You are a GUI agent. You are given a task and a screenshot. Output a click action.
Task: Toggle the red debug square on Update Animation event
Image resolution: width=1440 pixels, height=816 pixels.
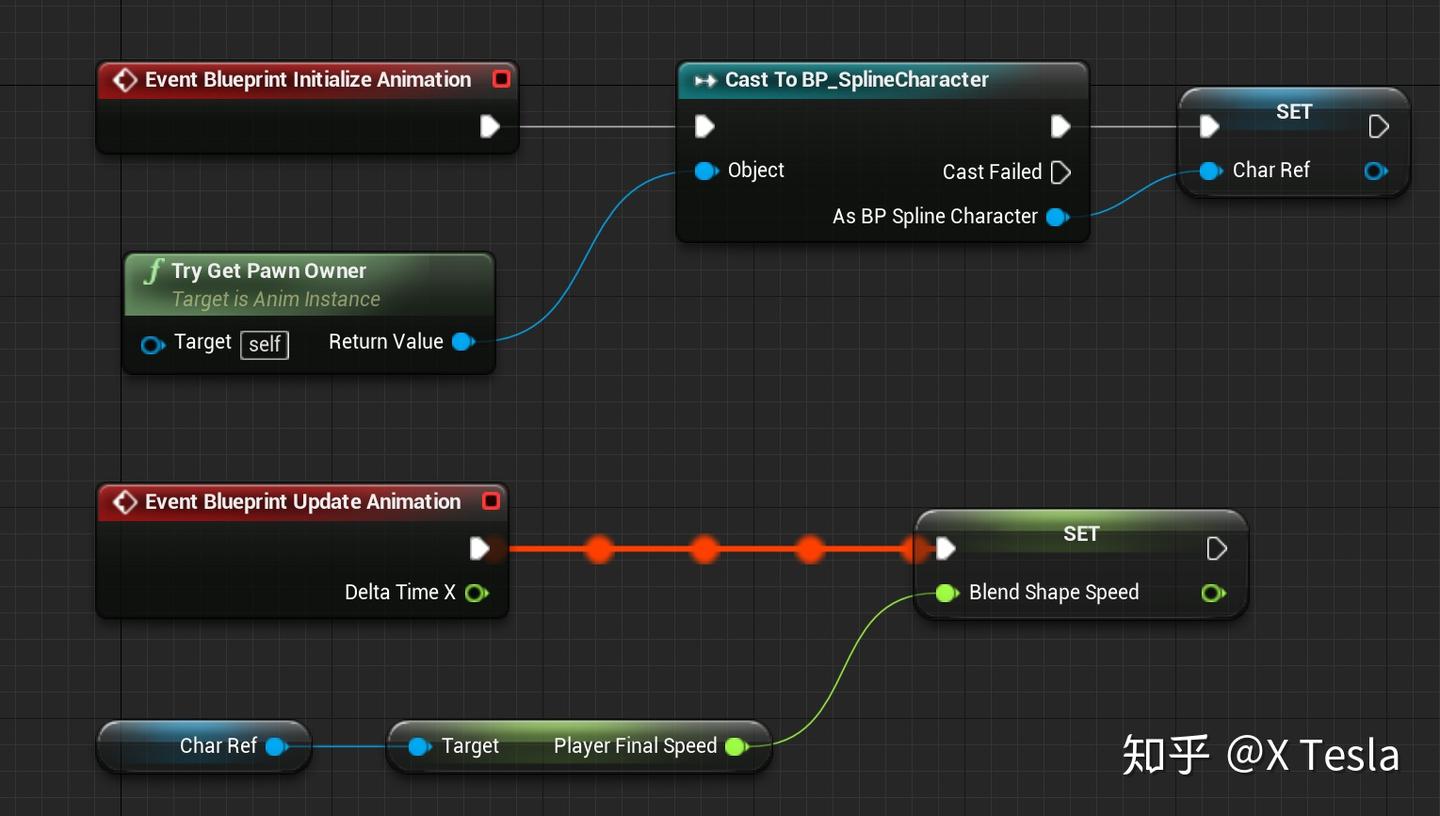click(490, 501)
